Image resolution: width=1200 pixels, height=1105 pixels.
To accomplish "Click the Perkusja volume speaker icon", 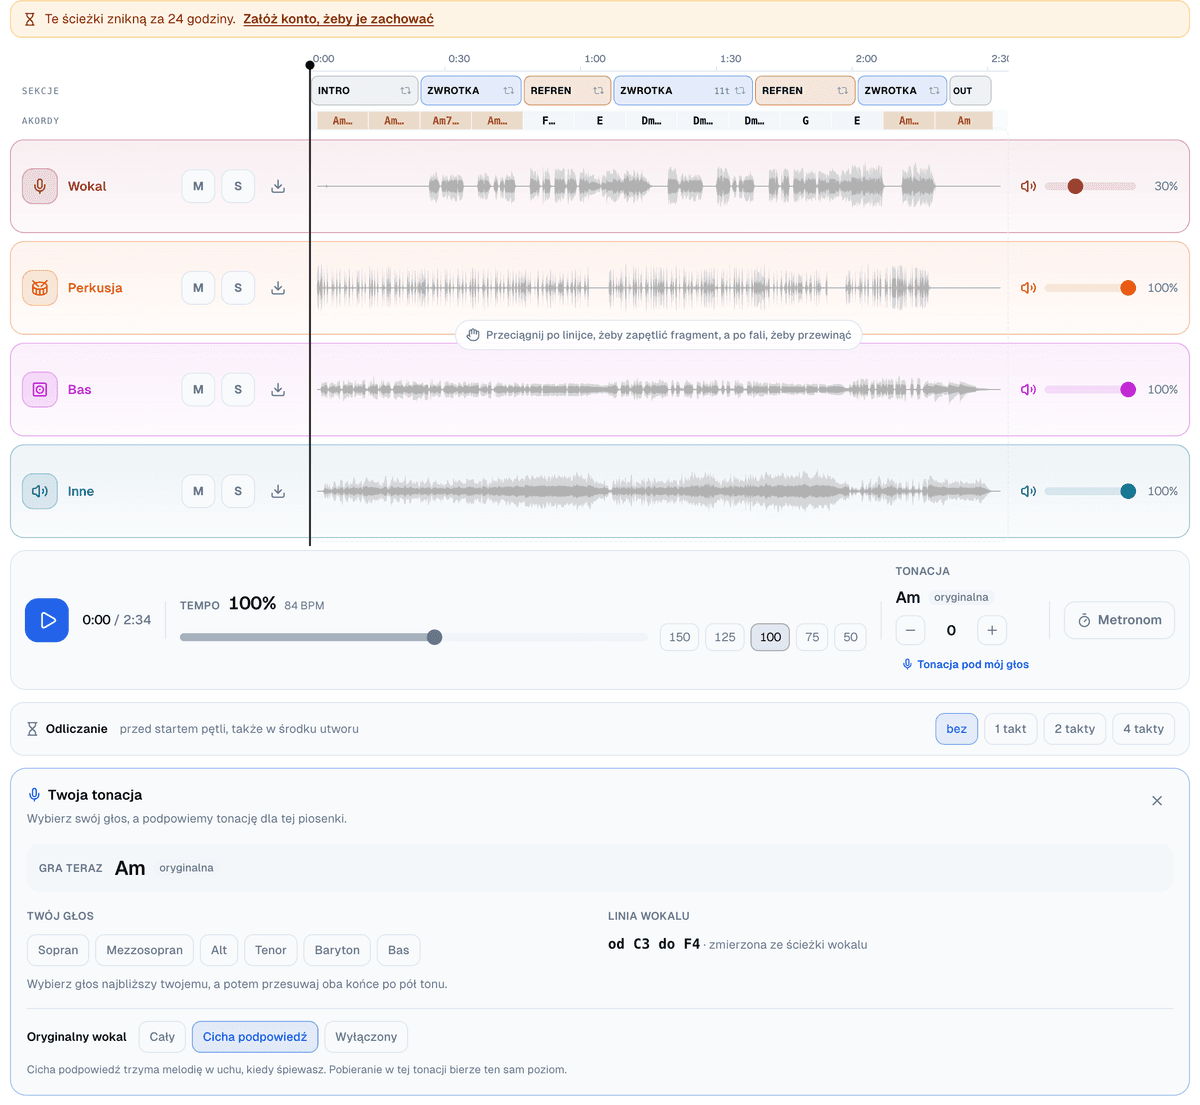I will 1028,288.
